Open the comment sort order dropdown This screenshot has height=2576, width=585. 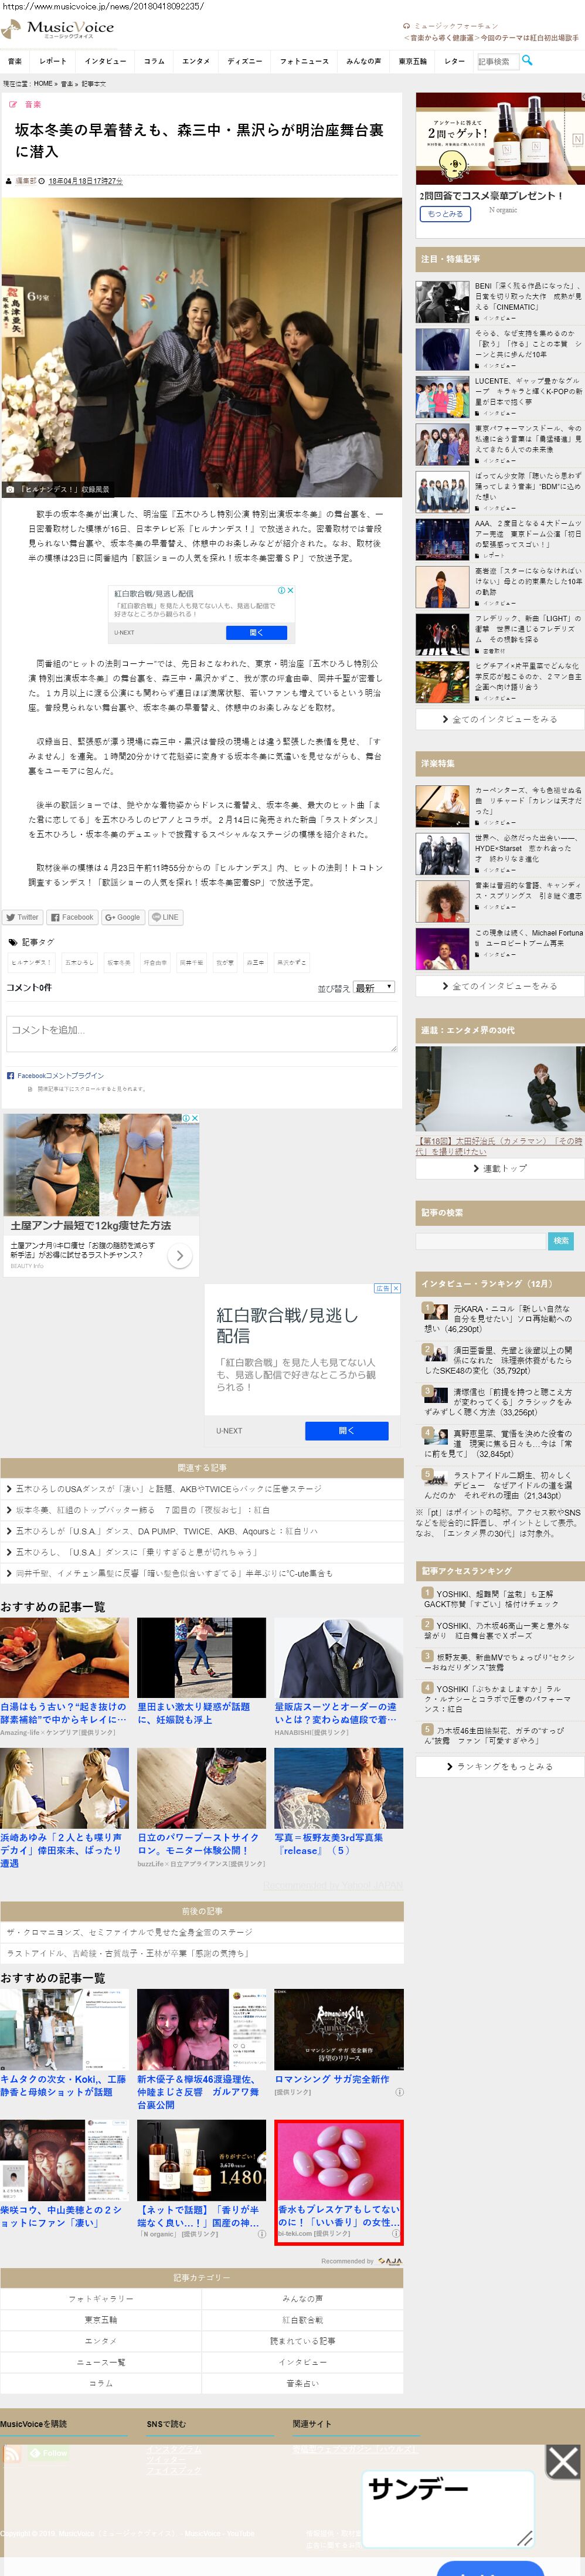[374, 987]
